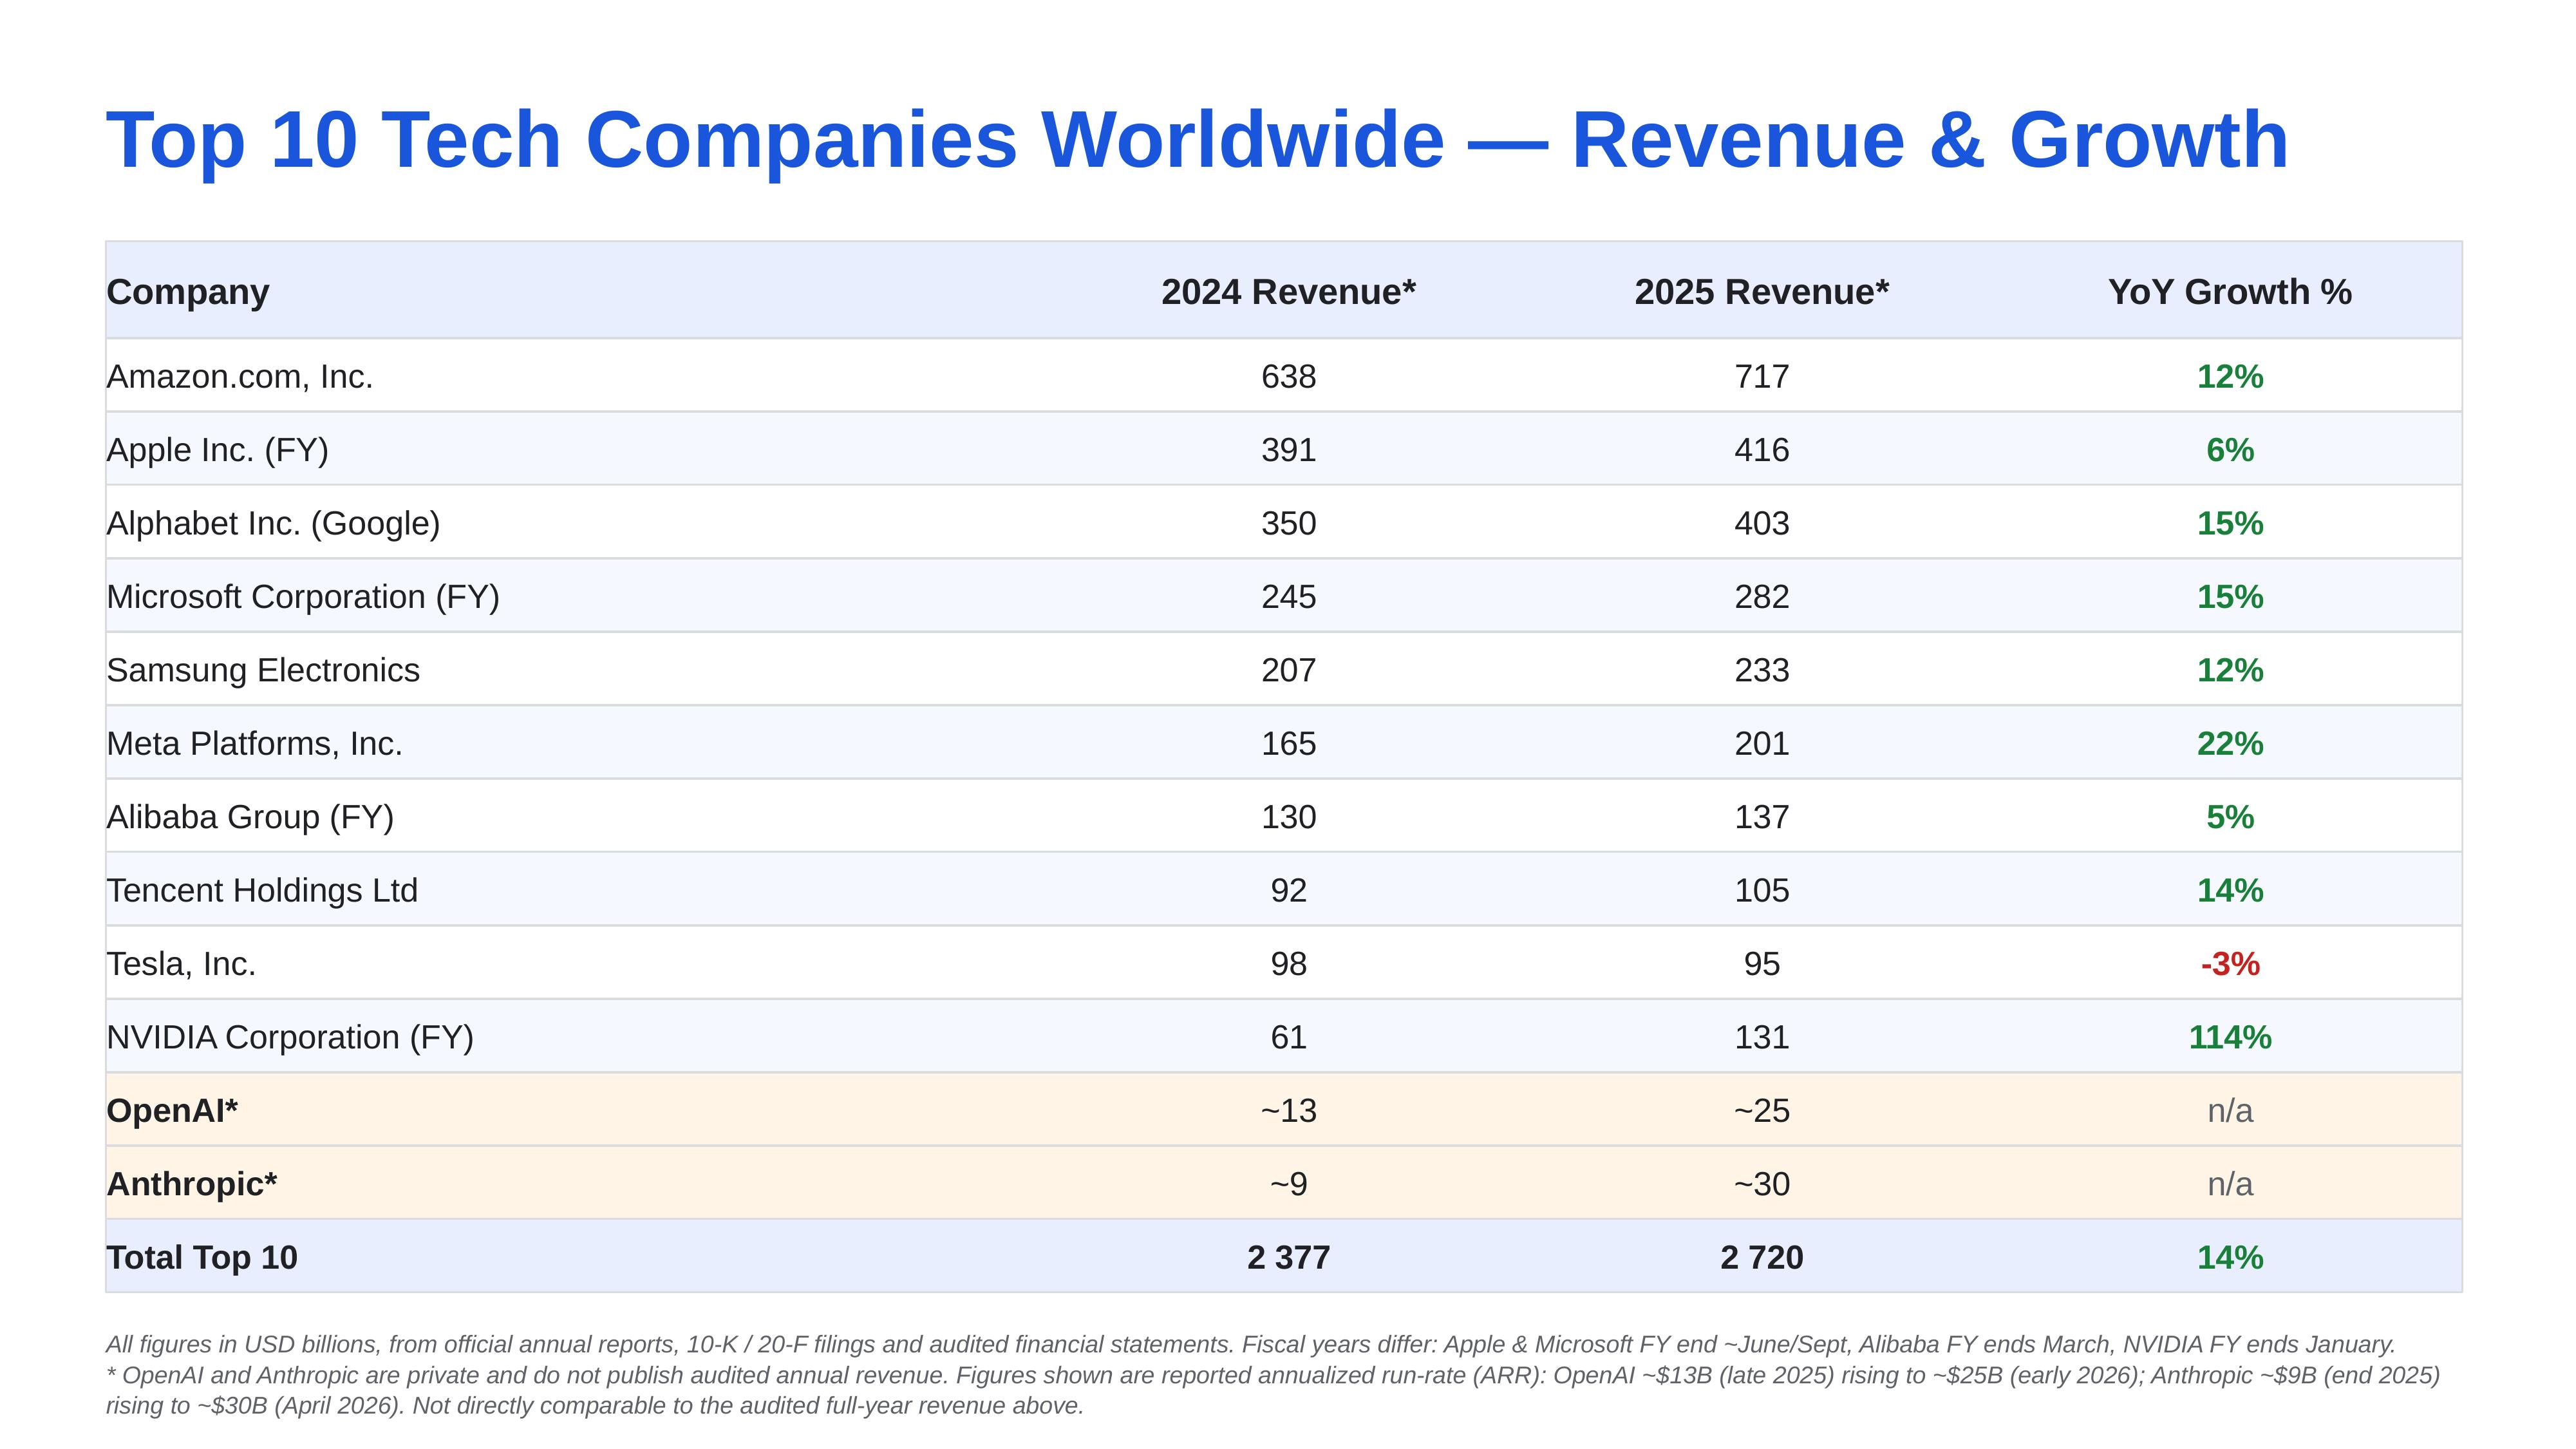Click NVIDIA's 2025 revenue '131'

pos(1761,1037)
